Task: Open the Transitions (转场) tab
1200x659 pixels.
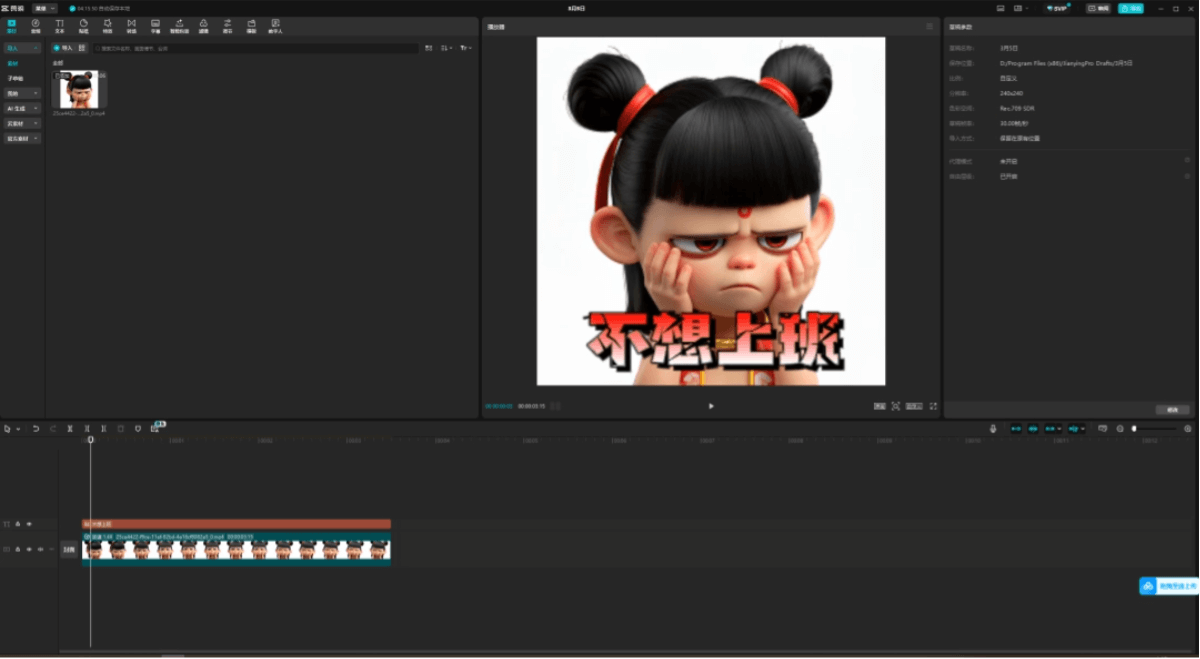Action: [x=131, y=25]
